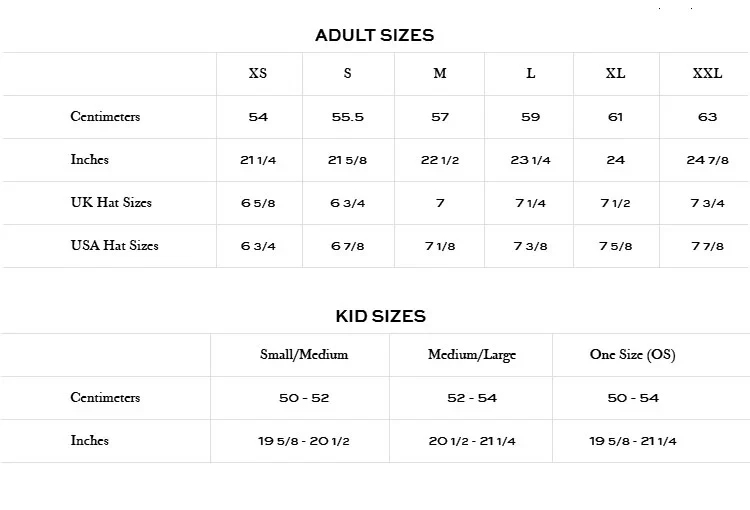Click the Medium/Large kid column header
The width and height of the screenshot is (750, 510).
point(472,355)
